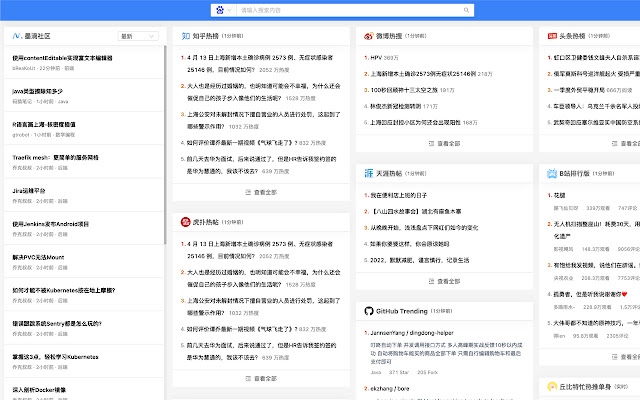Open 微博热搜 item 3 about 神十三太空之旅
The image size is (640, 400).
(403, 90)
